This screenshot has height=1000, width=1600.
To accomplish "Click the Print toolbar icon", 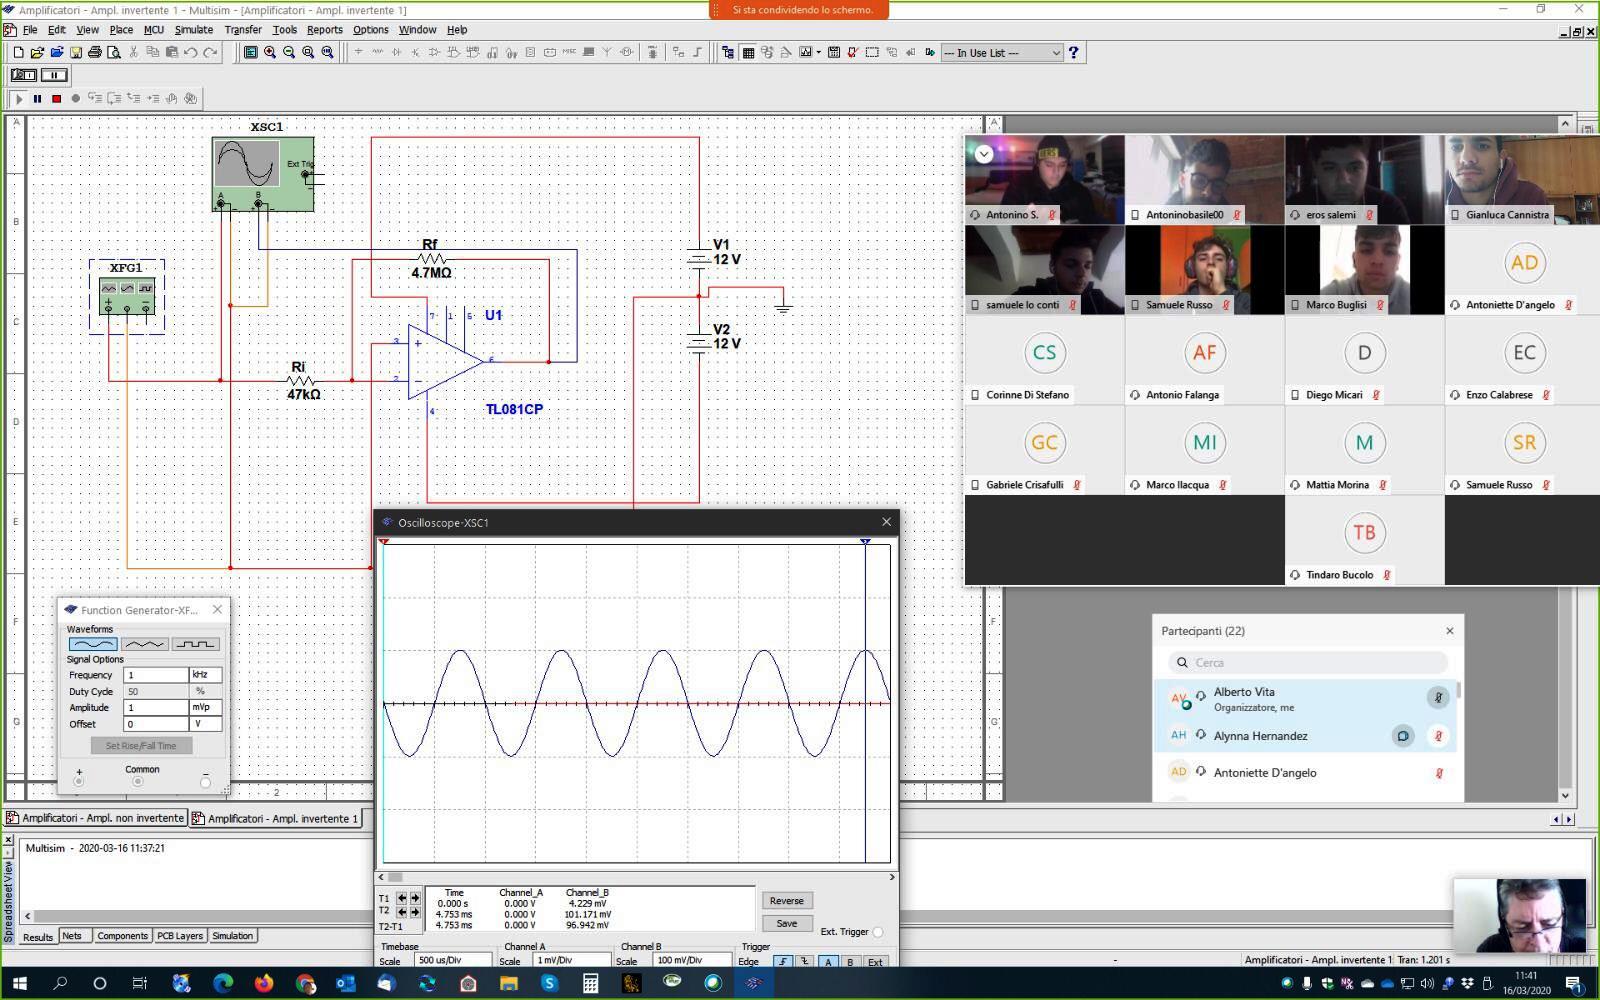I will [x=95, y=52].
